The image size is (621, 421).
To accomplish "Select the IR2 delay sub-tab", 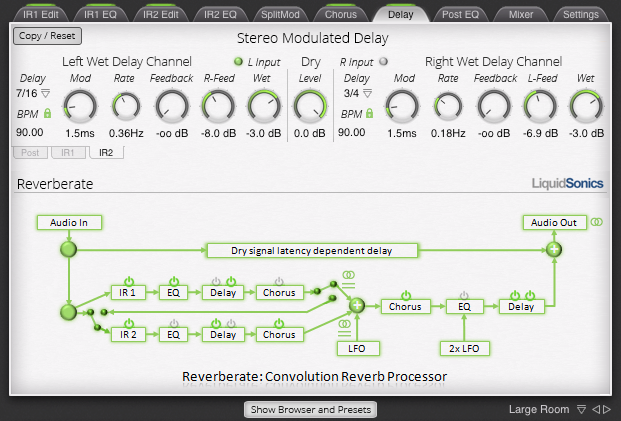I will click(x=106, y=152).
